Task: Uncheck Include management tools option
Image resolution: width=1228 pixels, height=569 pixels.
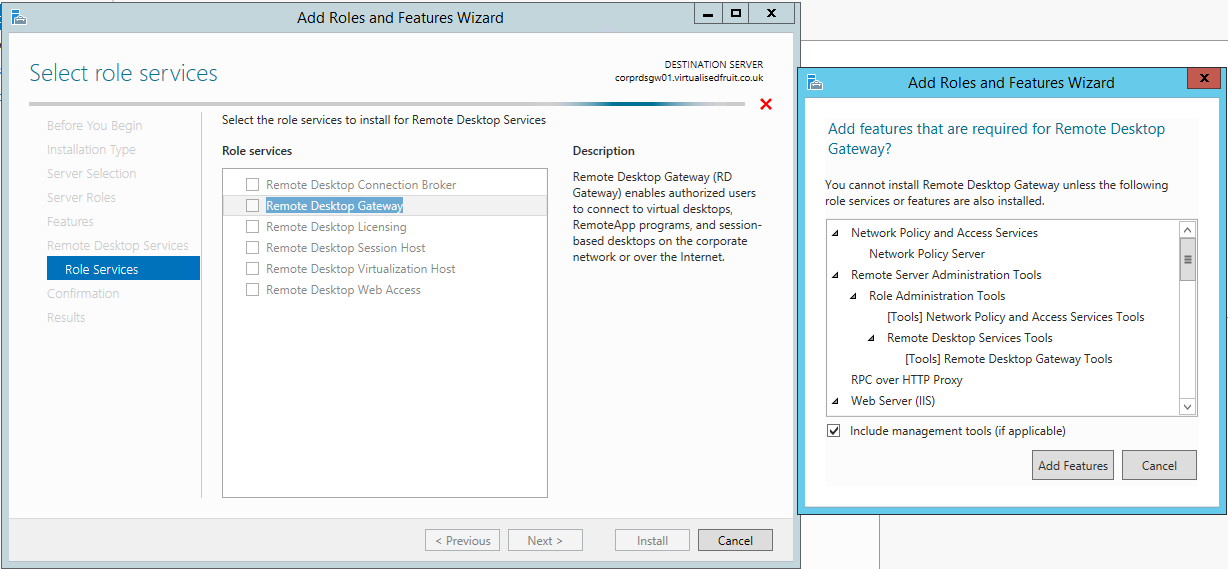Action: coord(834,431)
